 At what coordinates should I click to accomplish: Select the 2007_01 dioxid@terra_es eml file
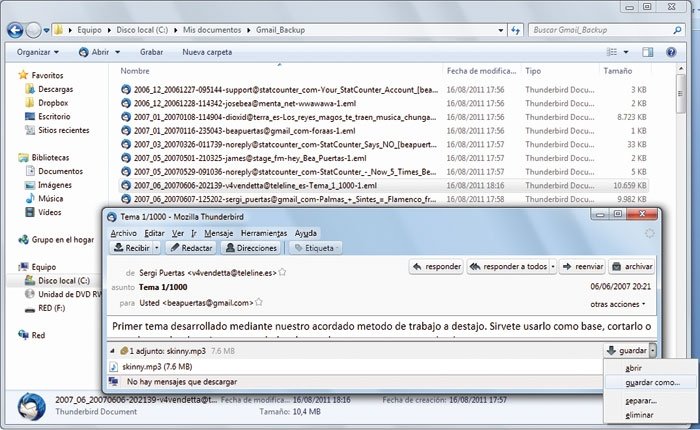coord(285,117)
